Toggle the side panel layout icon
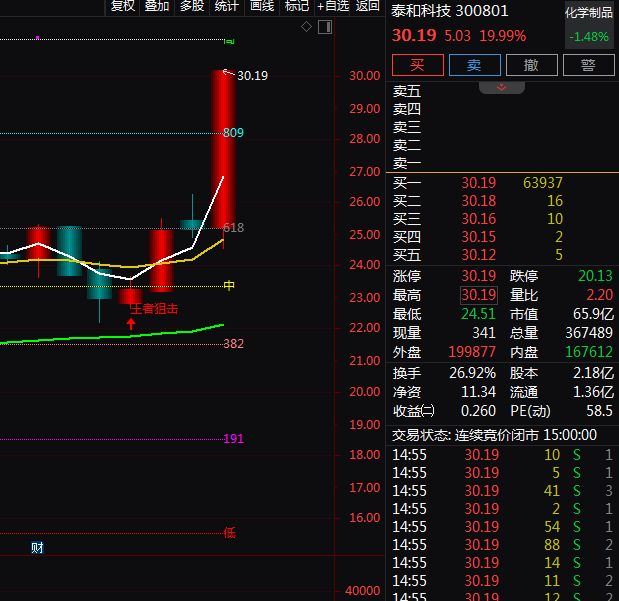This screenshot has height=601, width=619. pyautogui.click(x=325, y=27)
